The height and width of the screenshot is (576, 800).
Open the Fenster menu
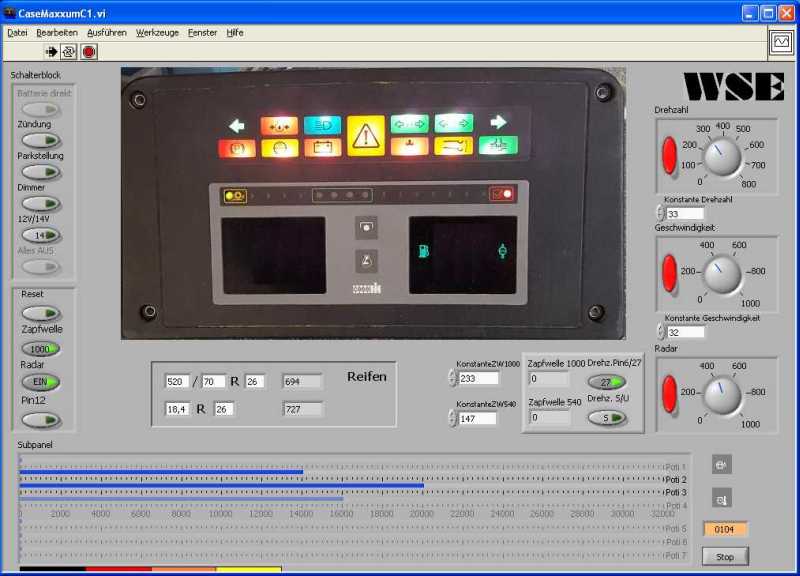tap(202, 33)
